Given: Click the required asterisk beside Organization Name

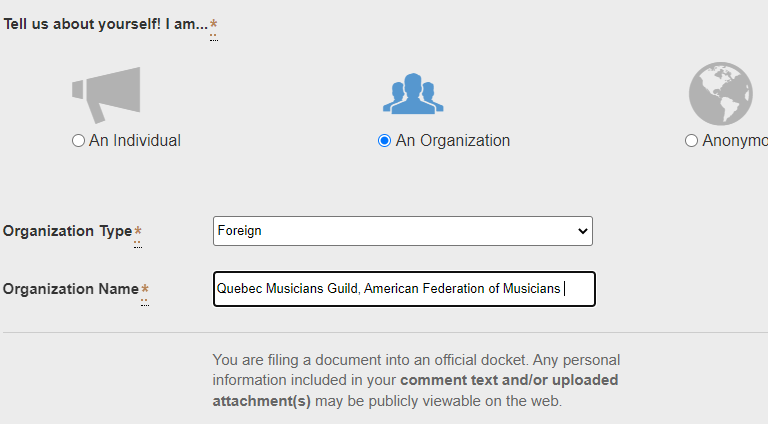Looking at the screenshot, I should tap(145, 288).
